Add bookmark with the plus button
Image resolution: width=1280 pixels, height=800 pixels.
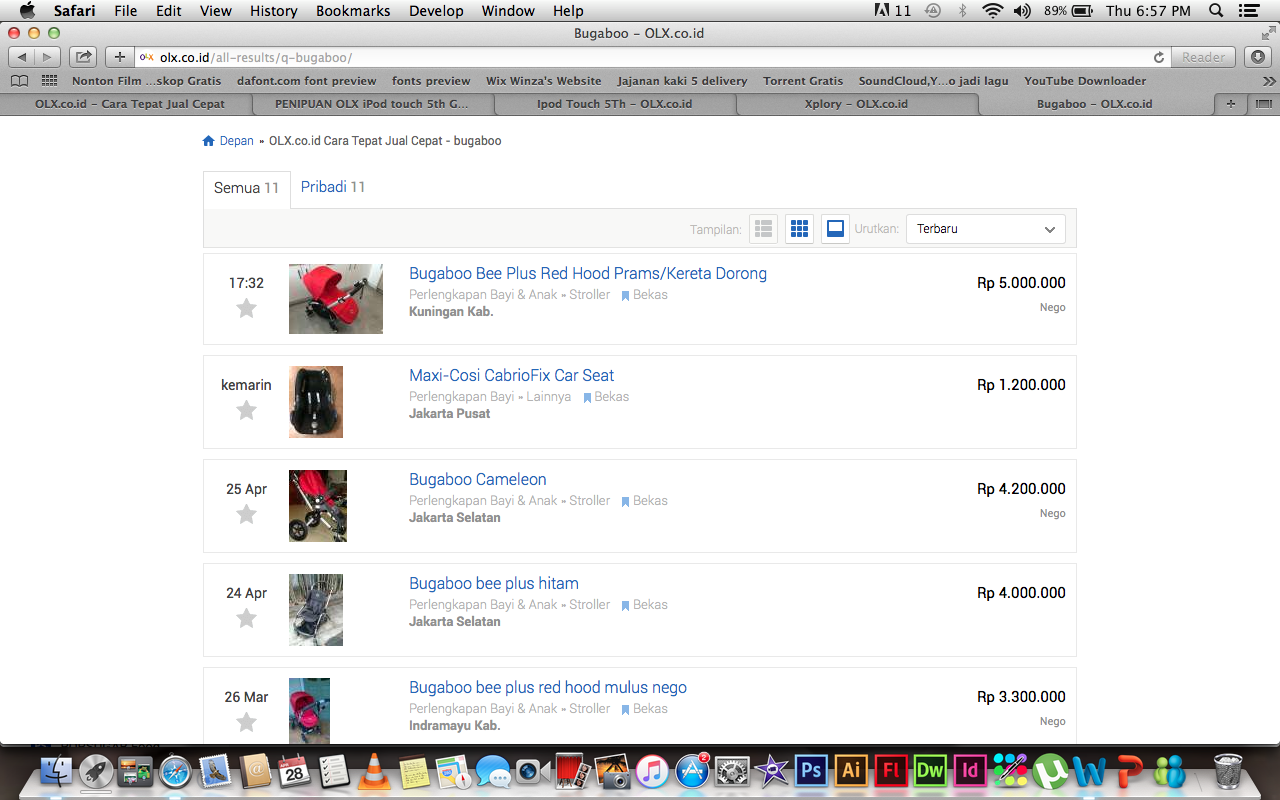[119, 58]
